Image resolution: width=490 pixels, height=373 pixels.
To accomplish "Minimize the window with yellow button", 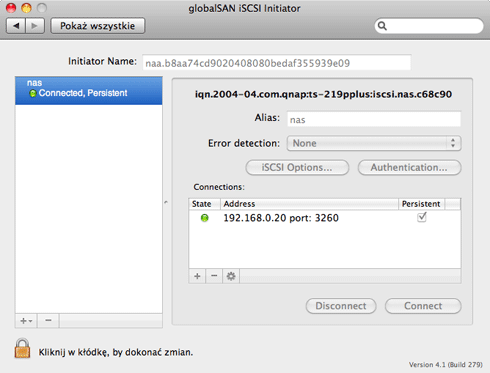I will point(26,8).
